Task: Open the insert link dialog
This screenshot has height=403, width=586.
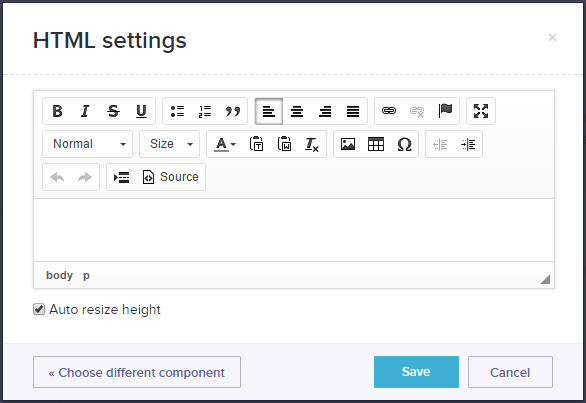Action: coord(389,111)
